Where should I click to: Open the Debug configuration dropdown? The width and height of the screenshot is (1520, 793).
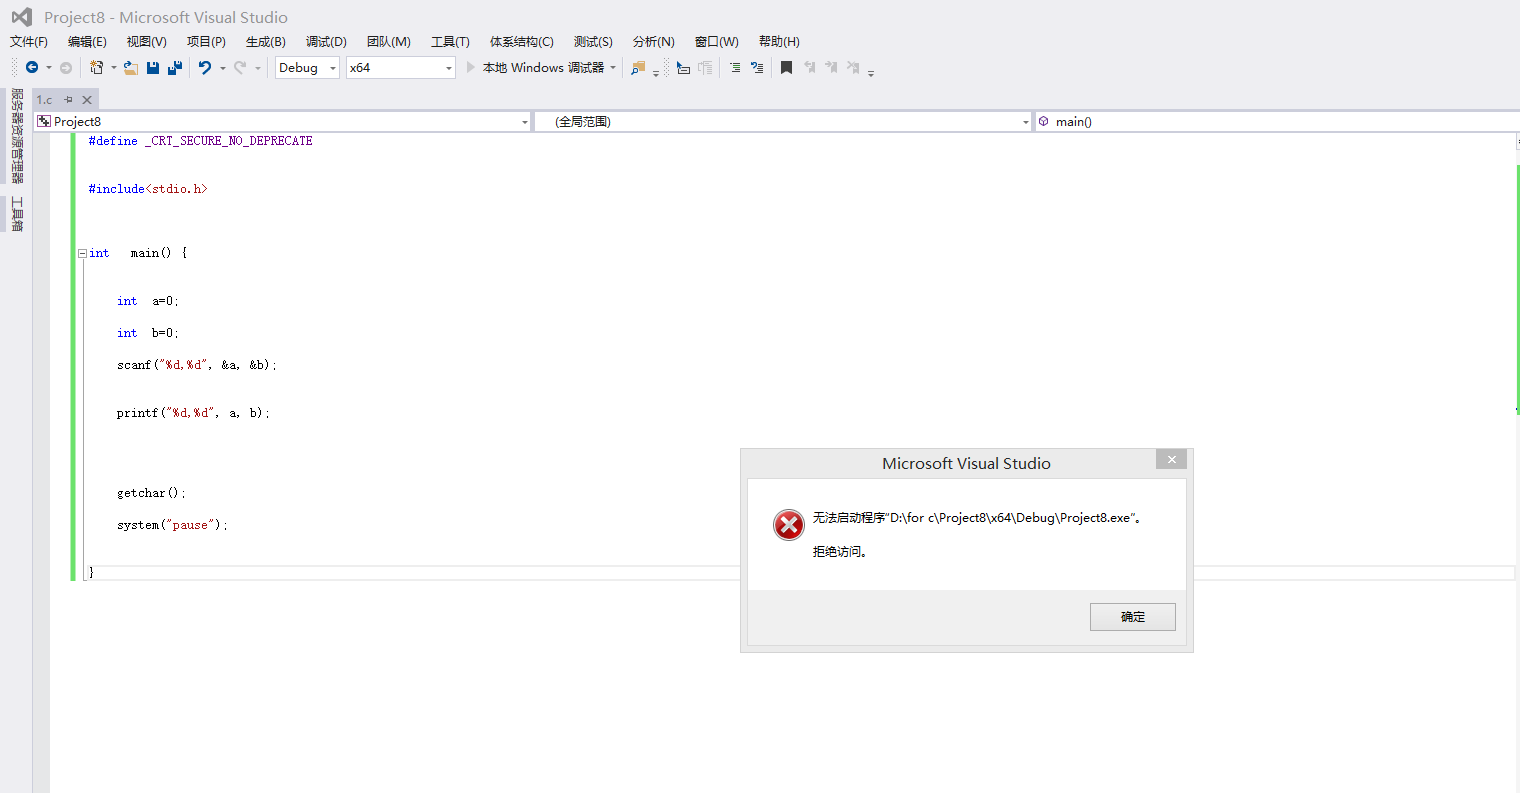308,68
